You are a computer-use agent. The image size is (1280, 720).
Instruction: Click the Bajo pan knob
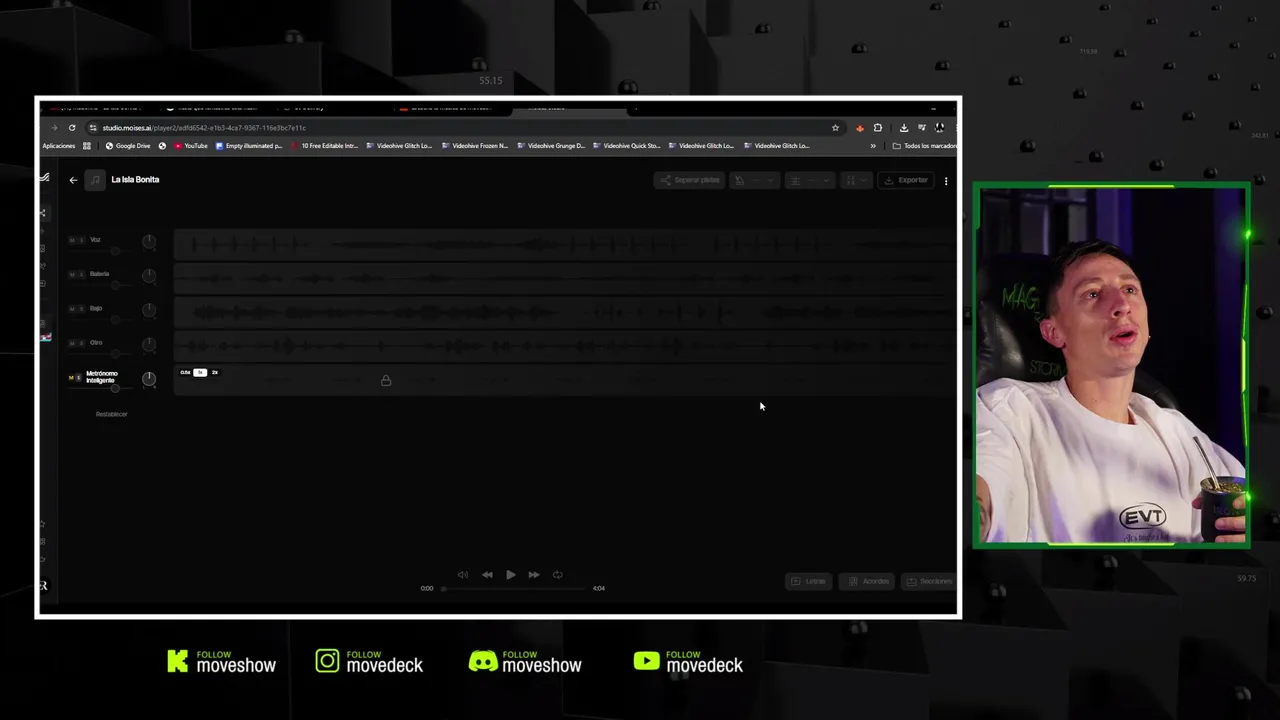pos(149,310)
